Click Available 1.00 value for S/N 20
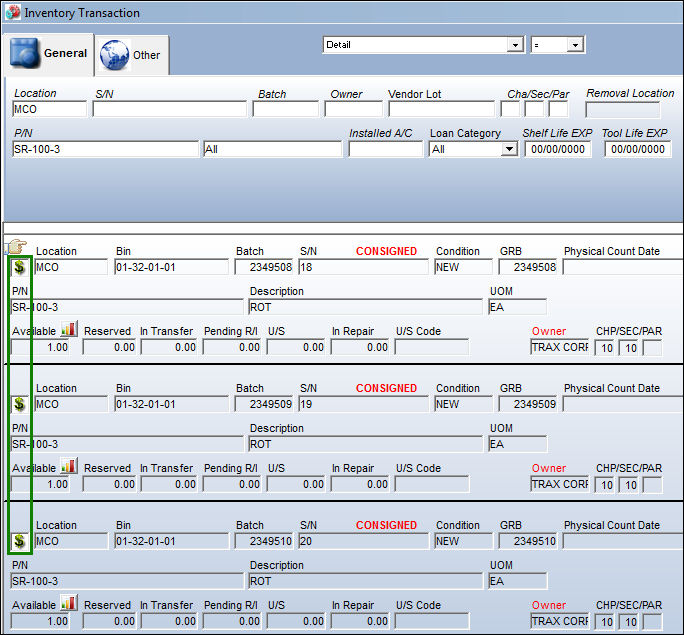 [40, 621]
